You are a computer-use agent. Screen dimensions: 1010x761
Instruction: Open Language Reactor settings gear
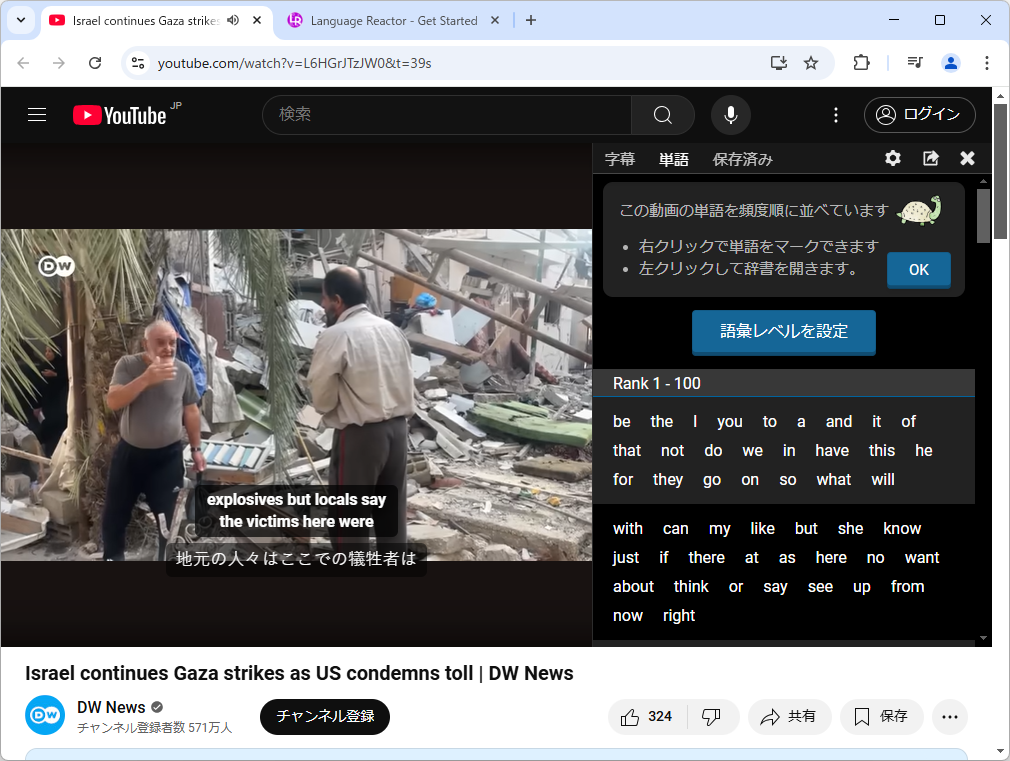pyautogui.click(x=893, y=158)
